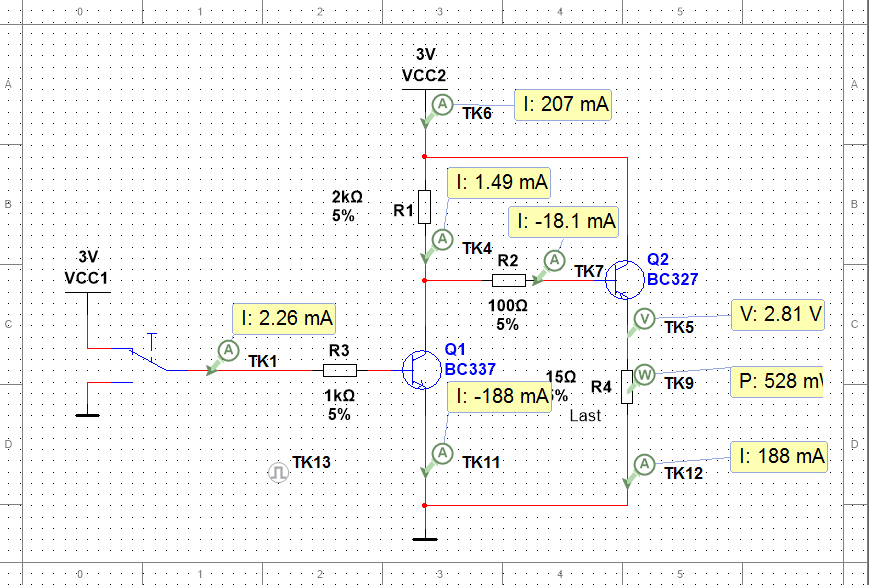This screenshot has height=585, width=869.
Task: Click the TK4 probe label
Action: 478,248
